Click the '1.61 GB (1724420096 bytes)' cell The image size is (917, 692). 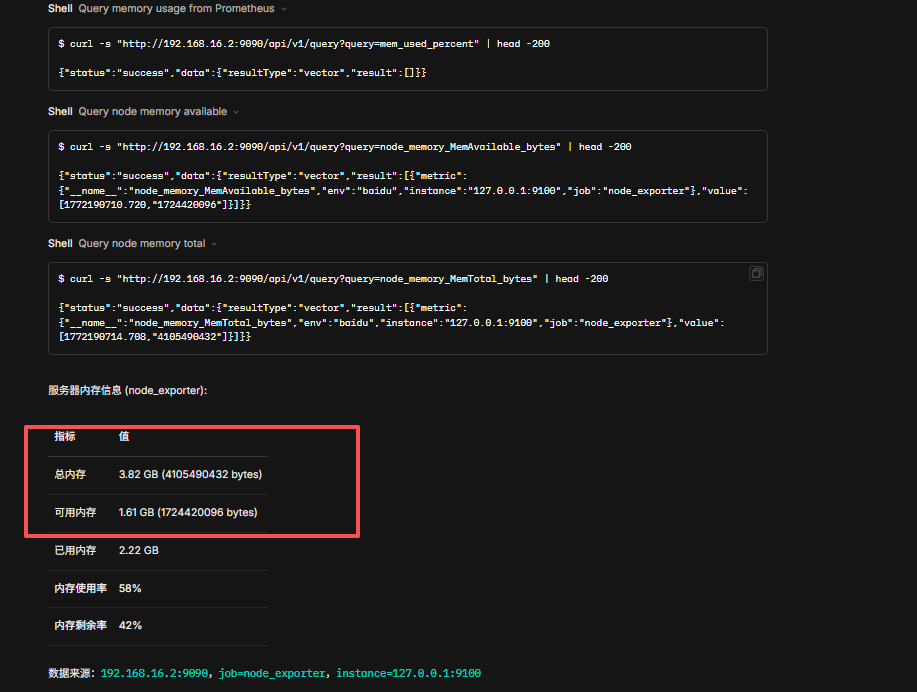click(188, 512)
